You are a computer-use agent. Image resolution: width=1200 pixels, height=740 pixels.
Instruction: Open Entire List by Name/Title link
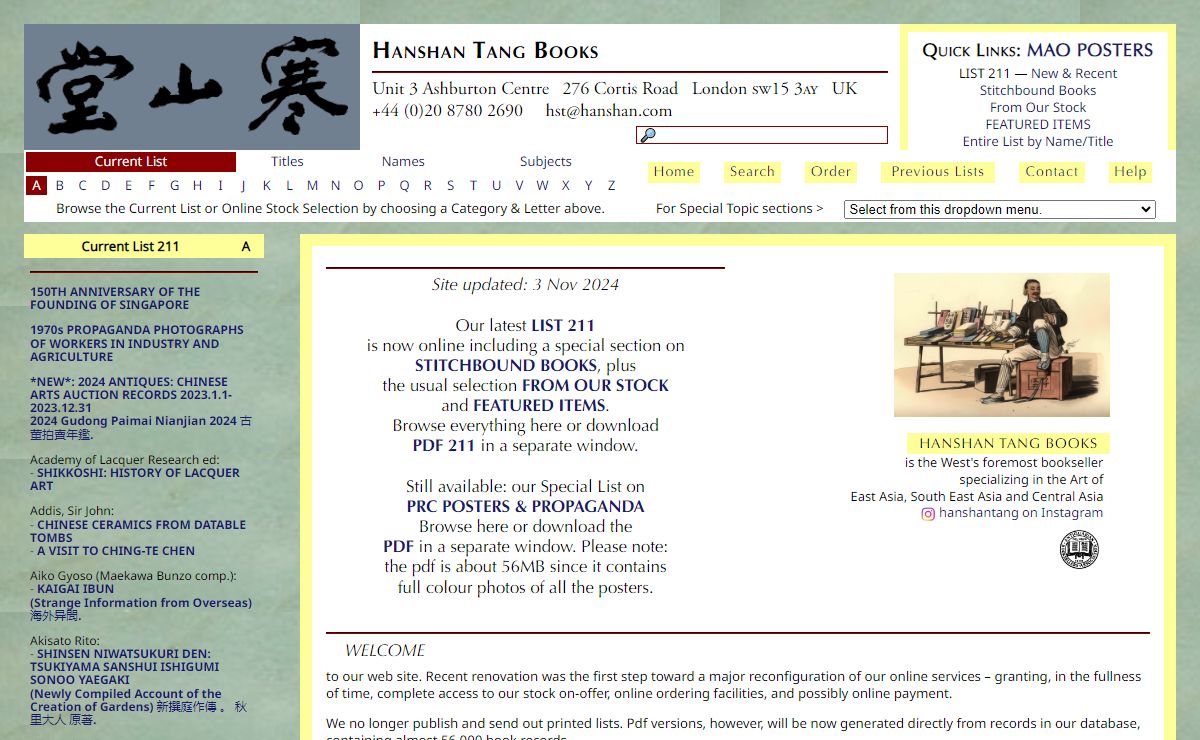coord(1038,141)
